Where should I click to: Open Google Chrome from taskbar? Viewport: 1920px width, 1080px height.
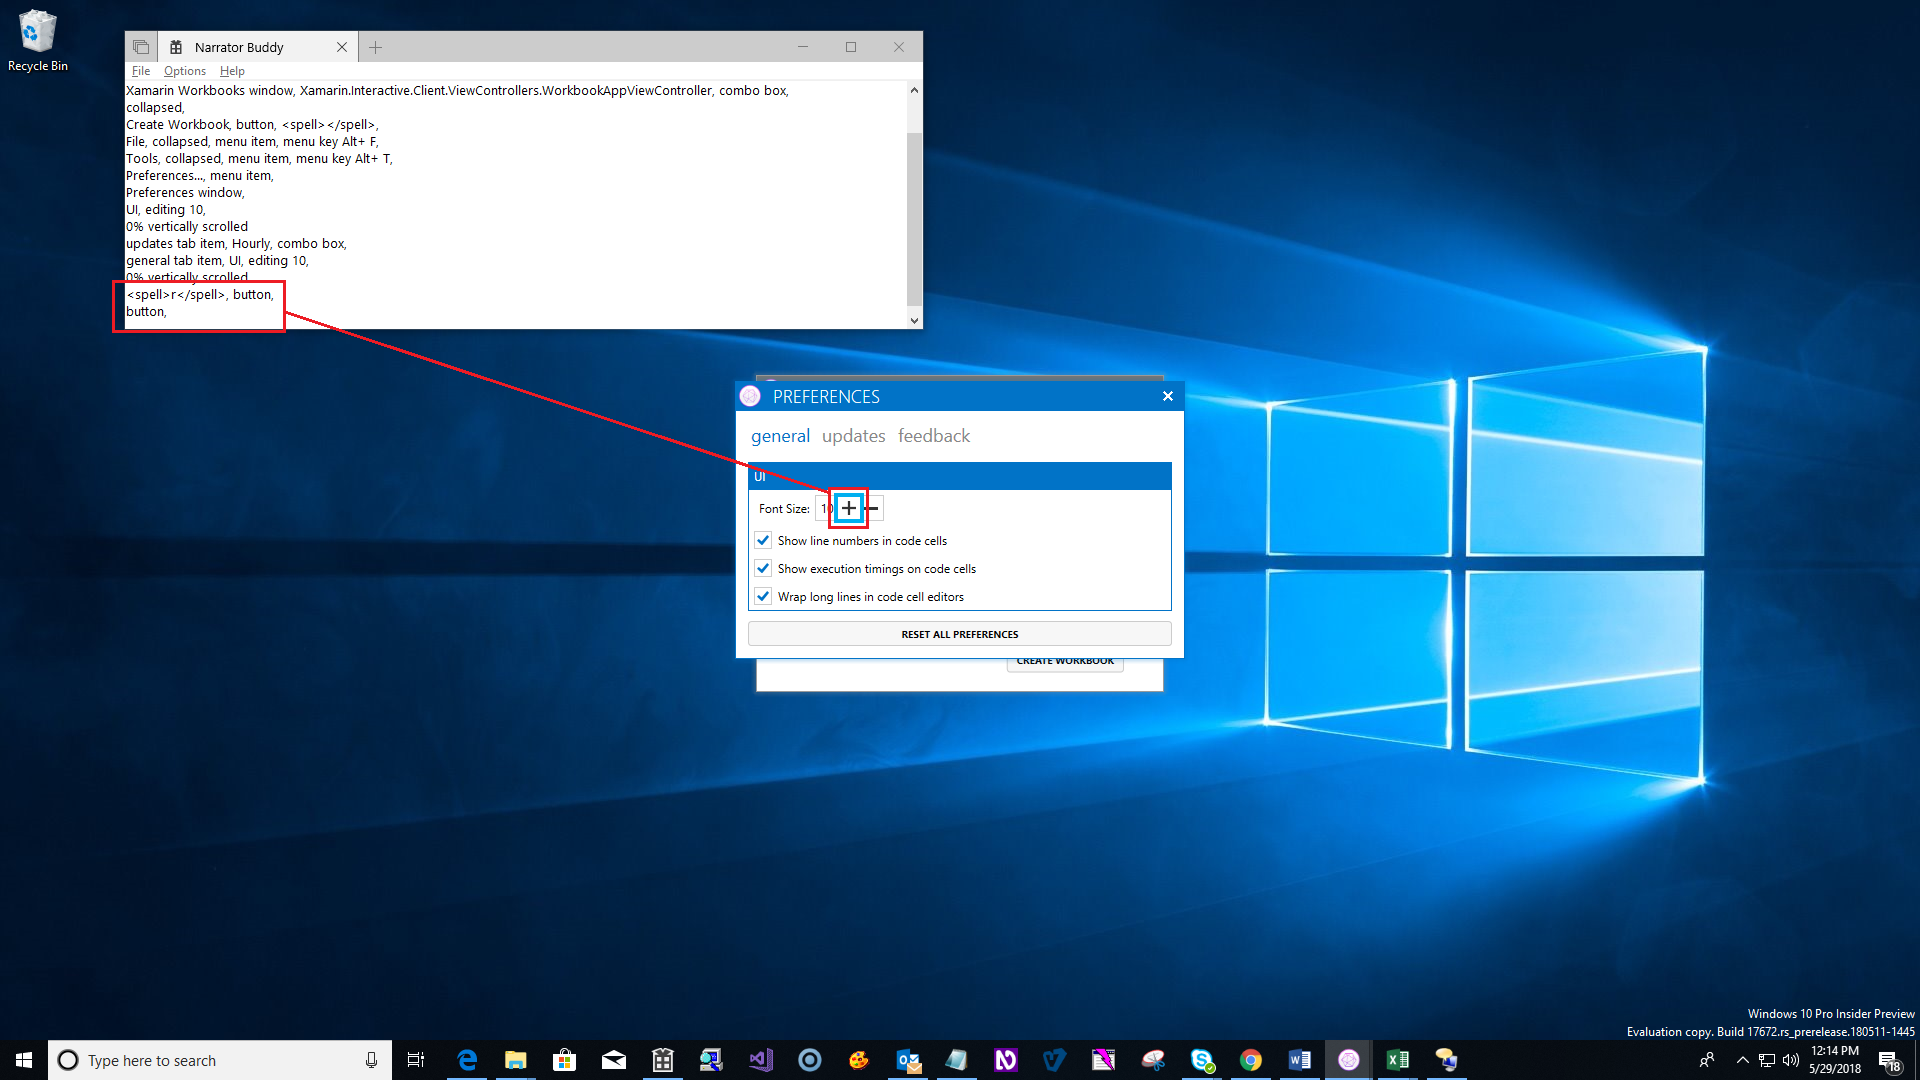coord(1250,1060)
